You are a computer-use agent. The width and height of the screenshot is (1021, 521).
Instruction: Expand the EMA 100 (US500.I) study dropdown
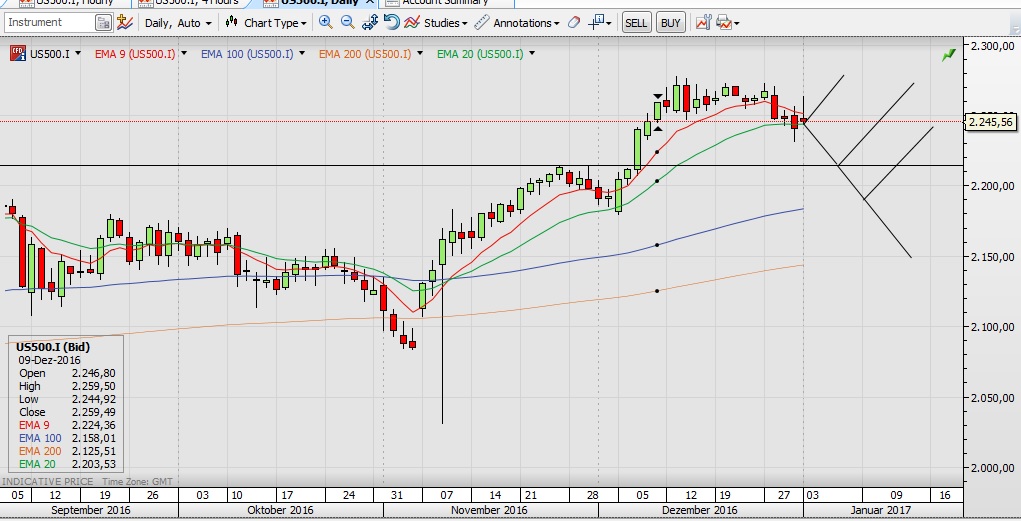(301, 53)
